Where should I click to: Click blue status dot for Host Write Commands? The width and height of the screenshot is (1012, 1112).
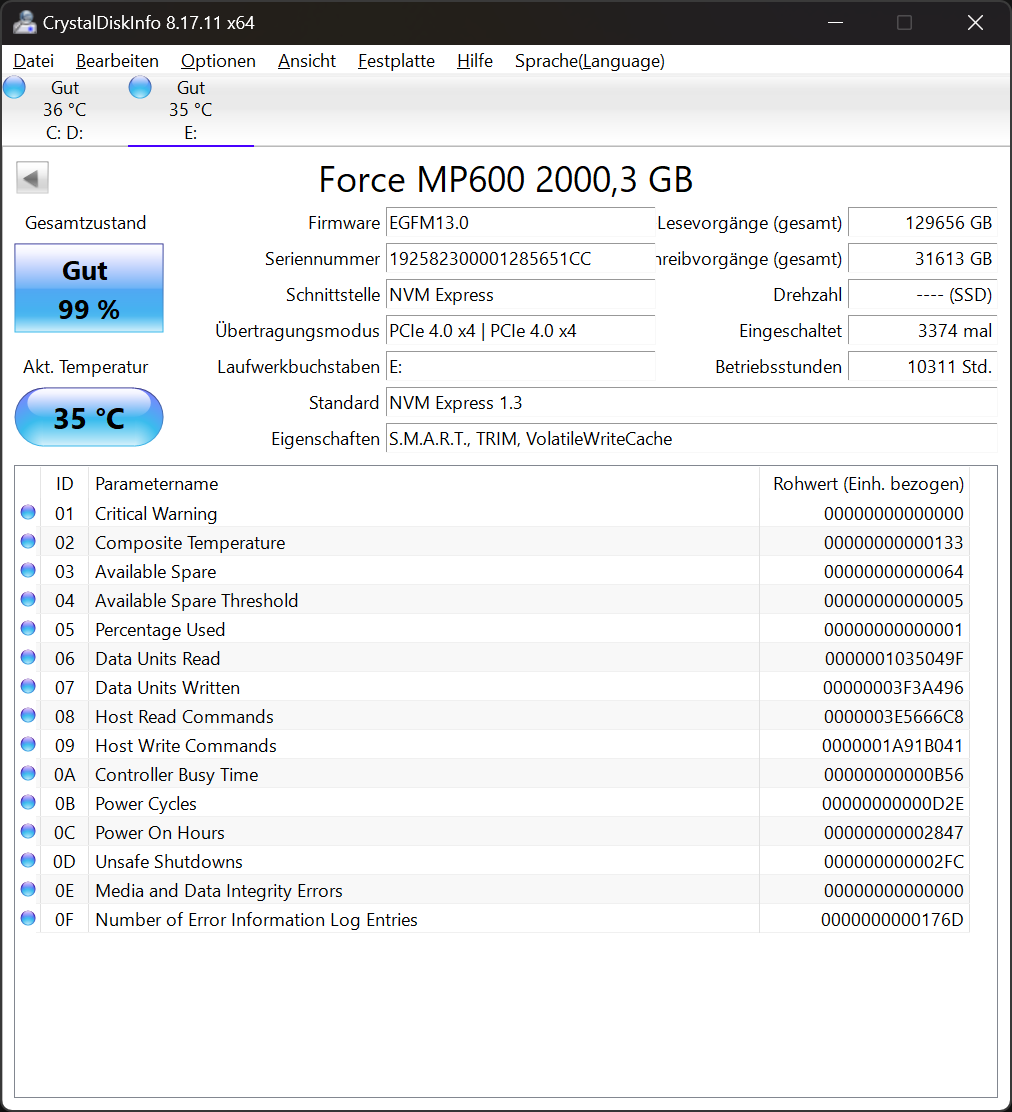coord(28,744)
